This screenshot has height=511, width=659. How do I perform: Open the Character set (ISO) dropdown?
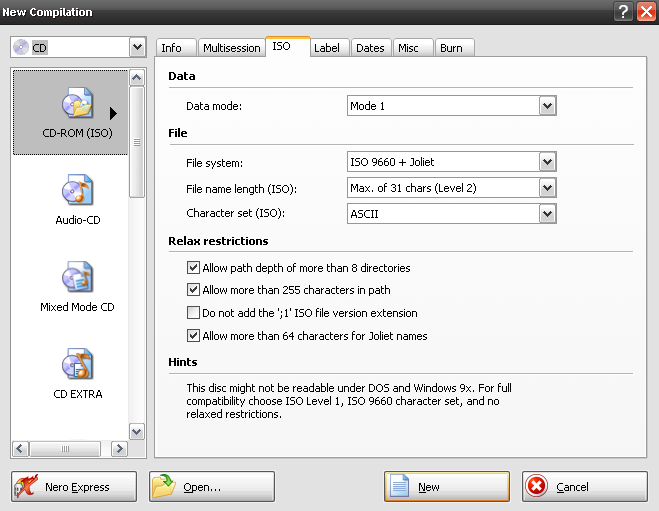click(547, 214)
